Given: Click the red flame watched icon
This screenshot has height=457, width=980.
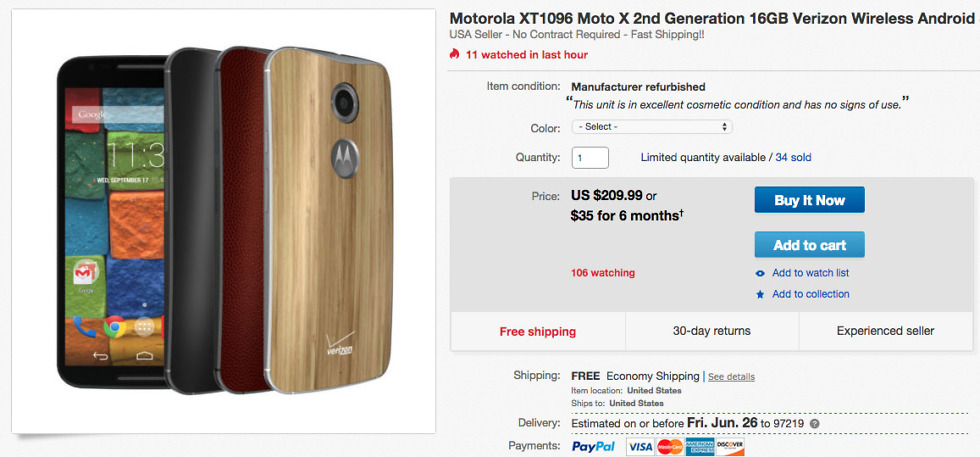Looking at the screenshot, I should 456,55.
